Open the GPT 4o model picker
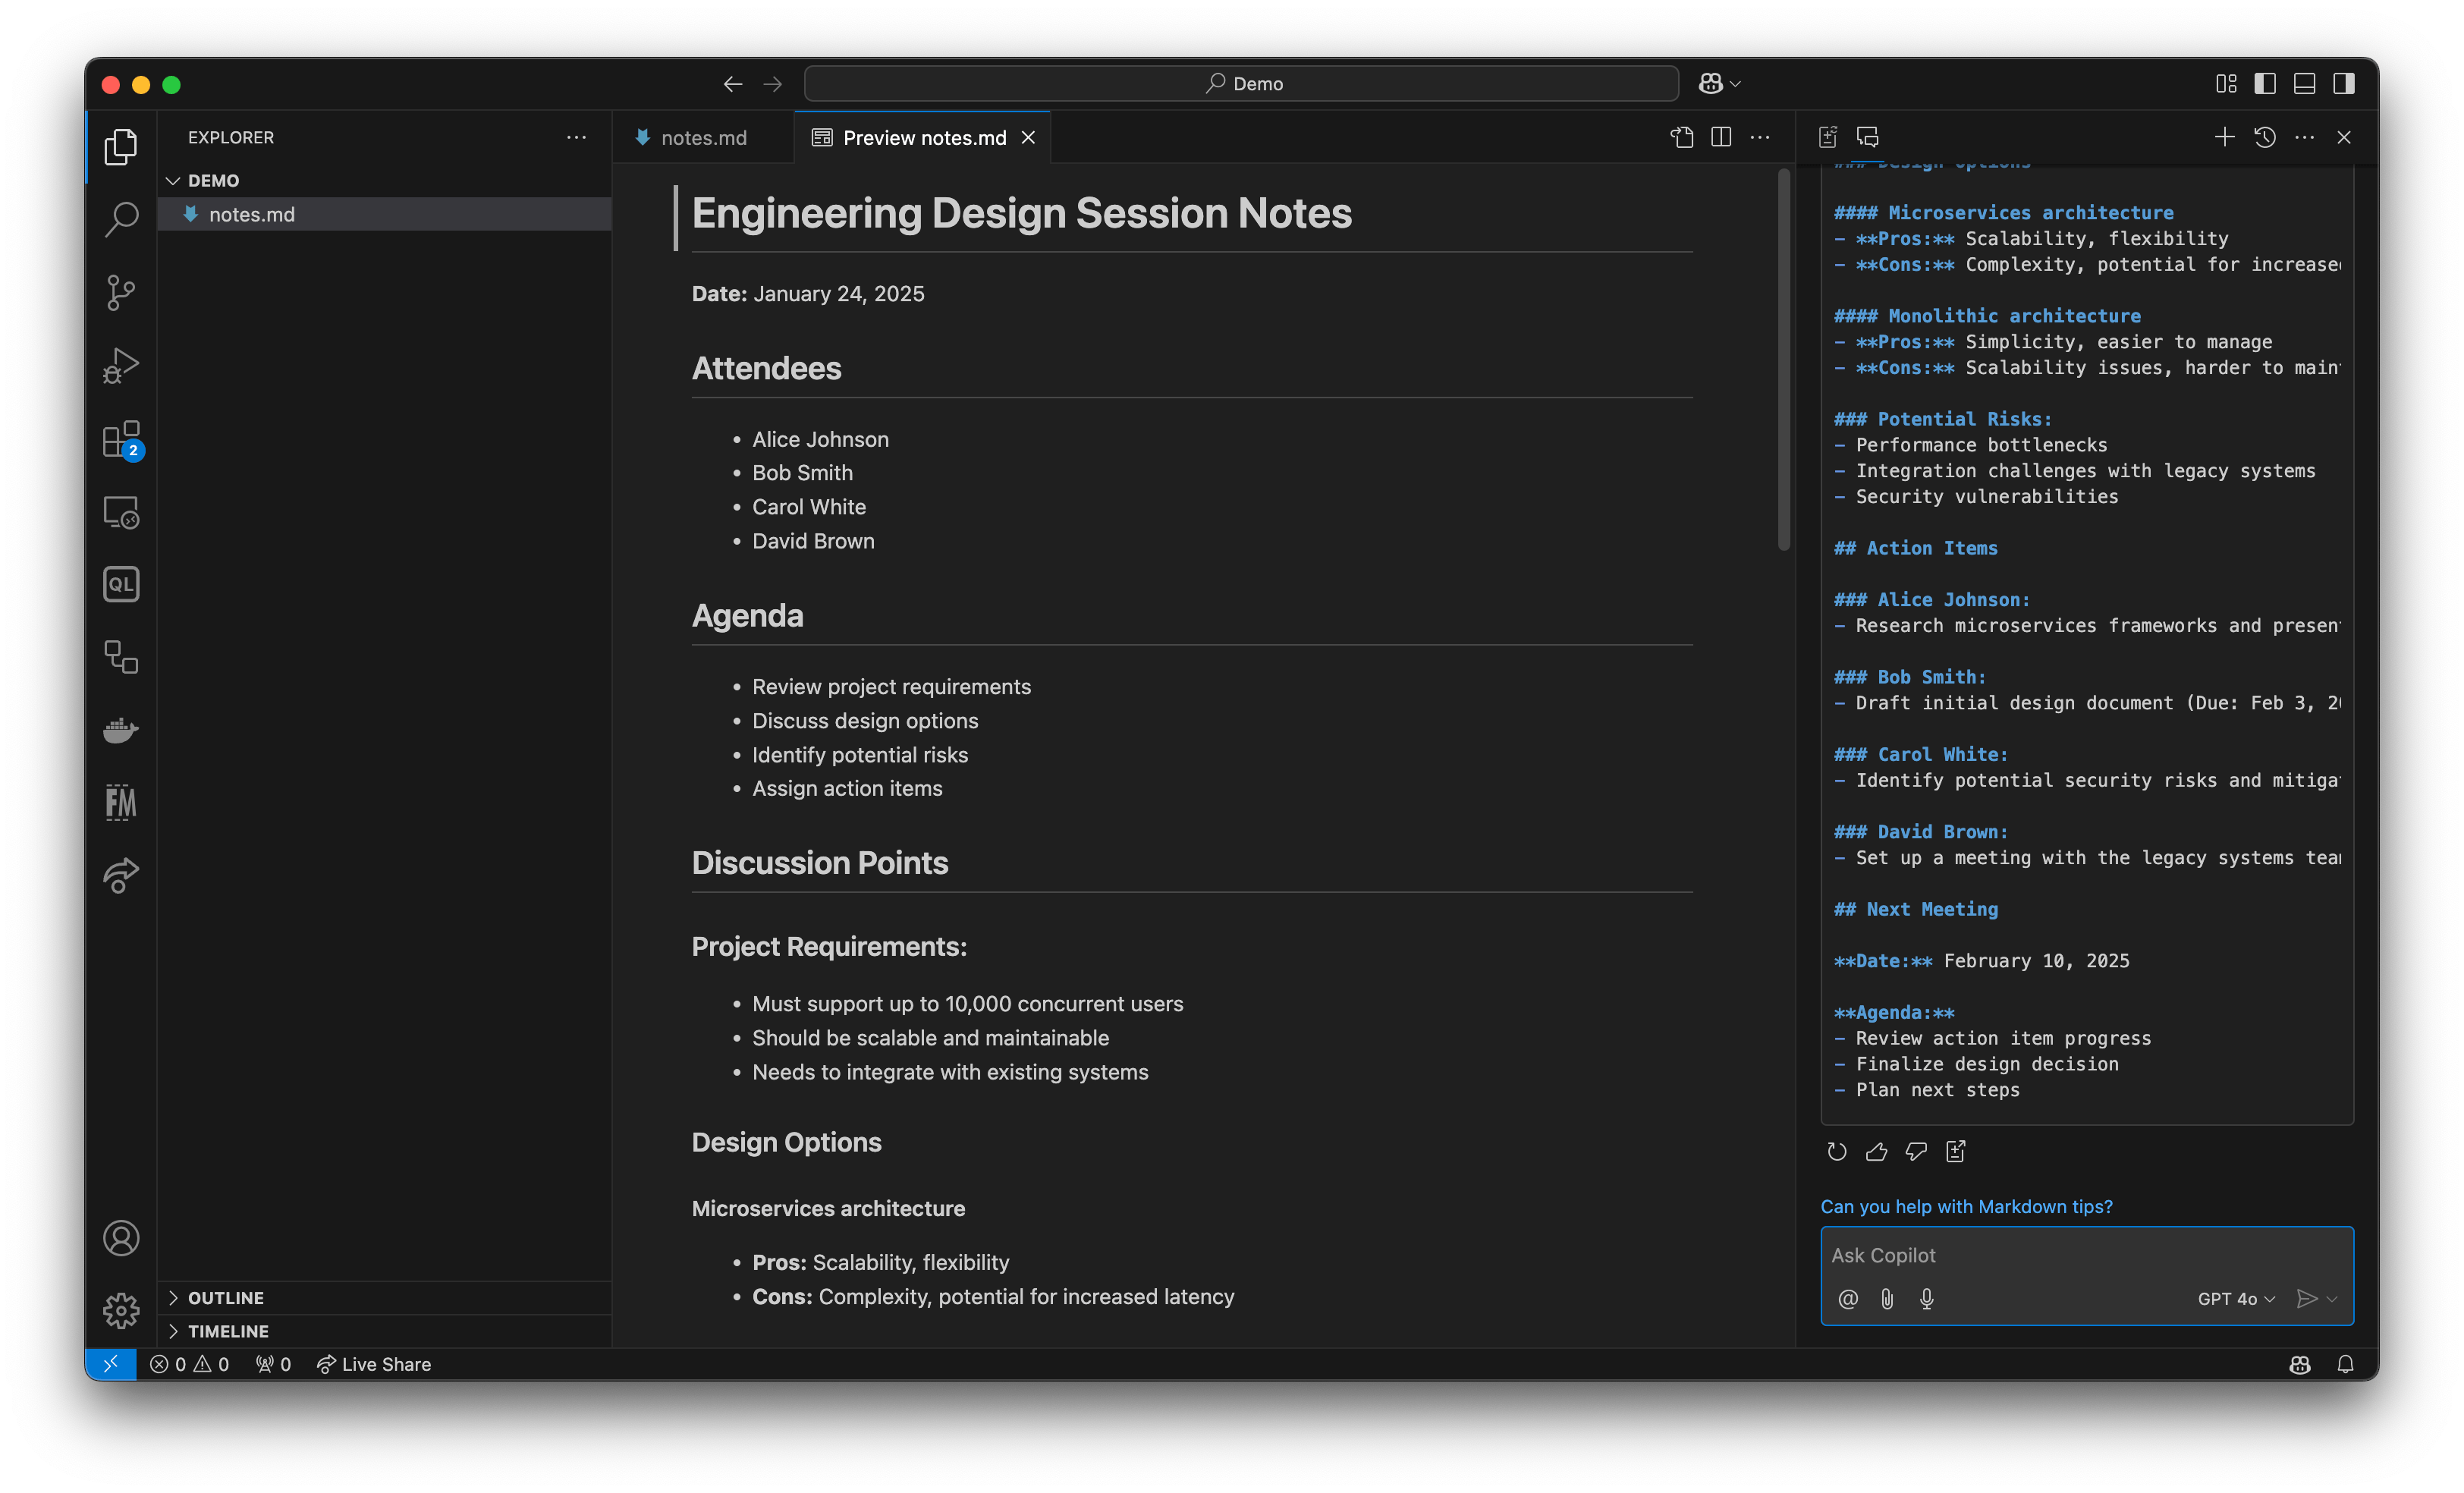Screen dimensions: 2464x1493 coord(2236,1299)
